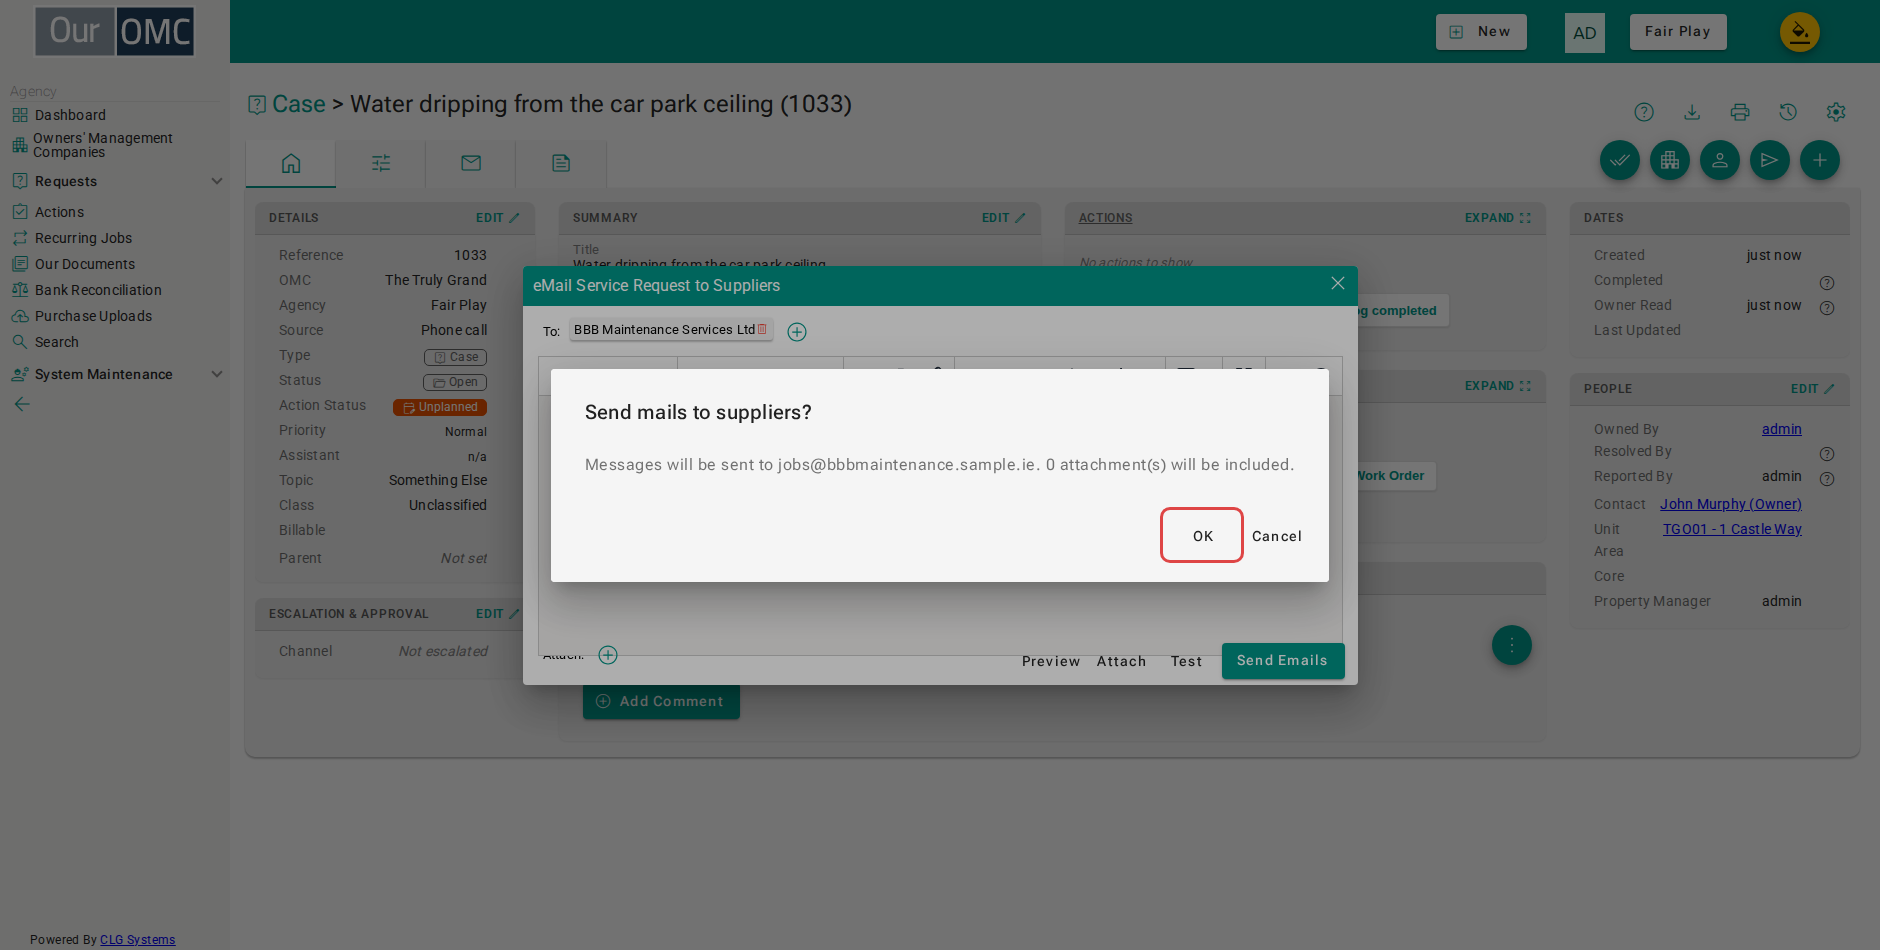
Task: Cancel the send mails confirmation
Action: [1277, 536]
